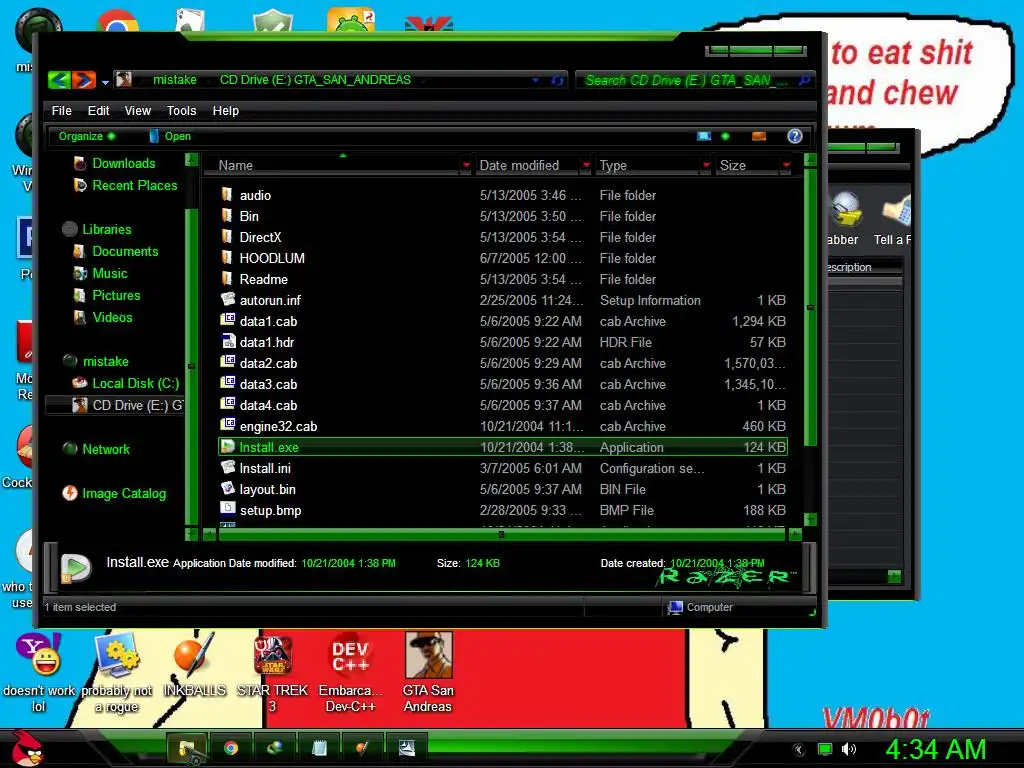Select the mistake computer node

[x=104, y=361]
